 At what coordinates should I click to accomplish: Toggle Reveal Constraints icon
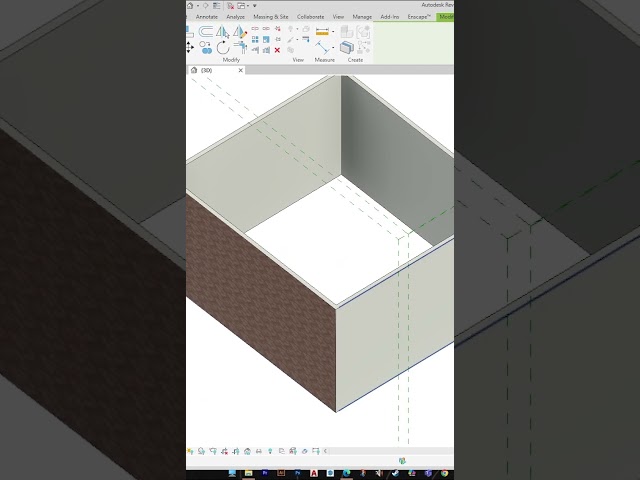tap(316, 451)
